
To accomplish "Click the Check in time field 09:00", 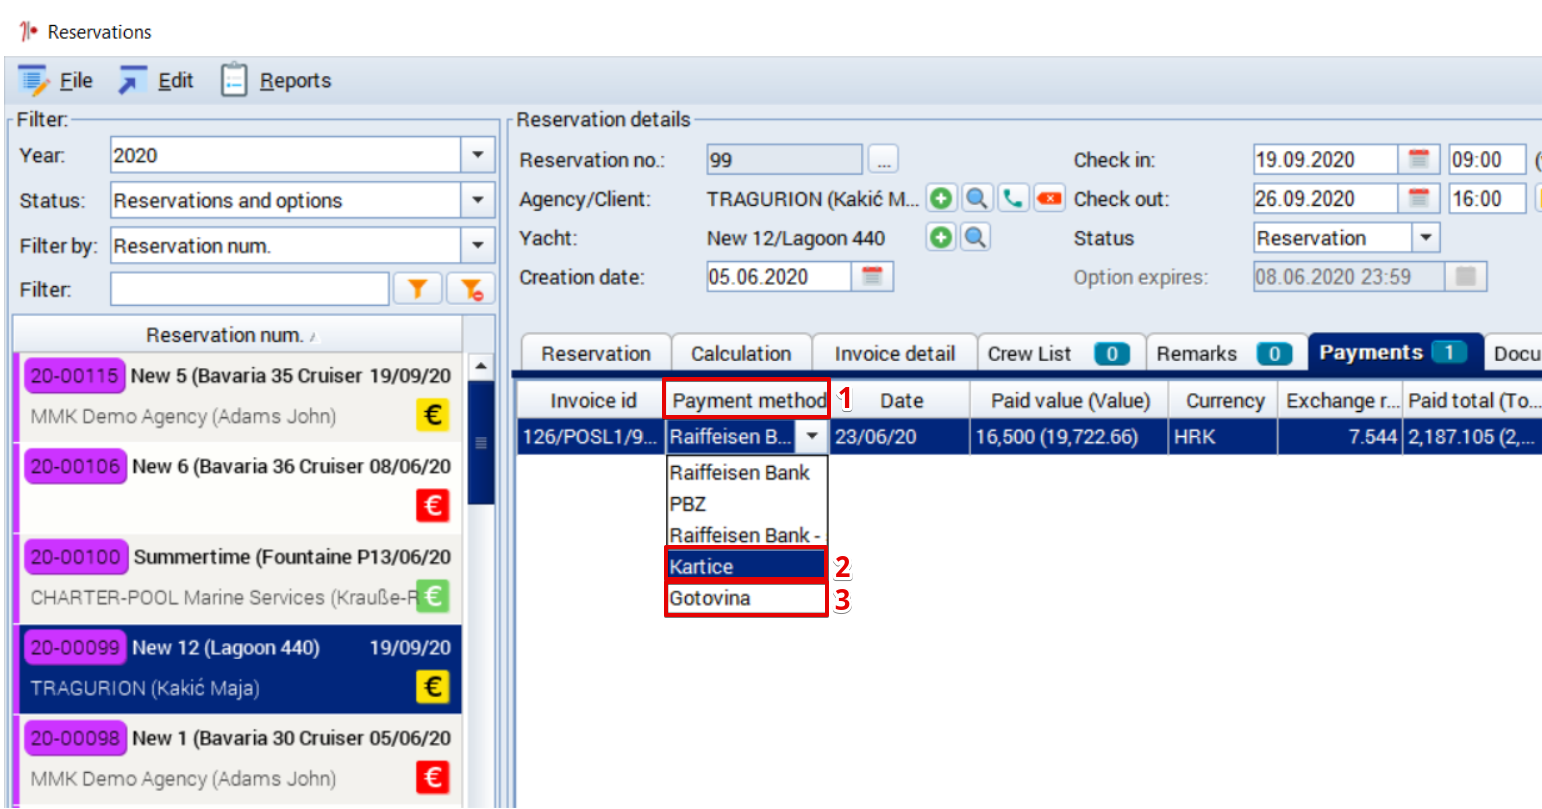I will [1487, 159].
